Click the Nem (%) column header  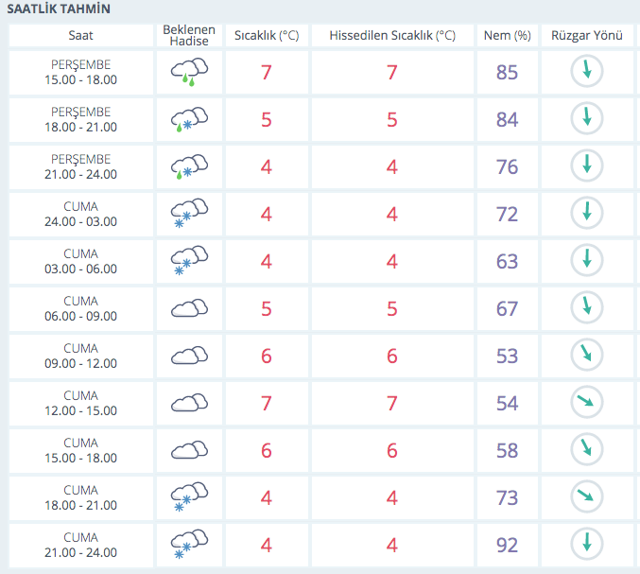click(x=507, y=35)
